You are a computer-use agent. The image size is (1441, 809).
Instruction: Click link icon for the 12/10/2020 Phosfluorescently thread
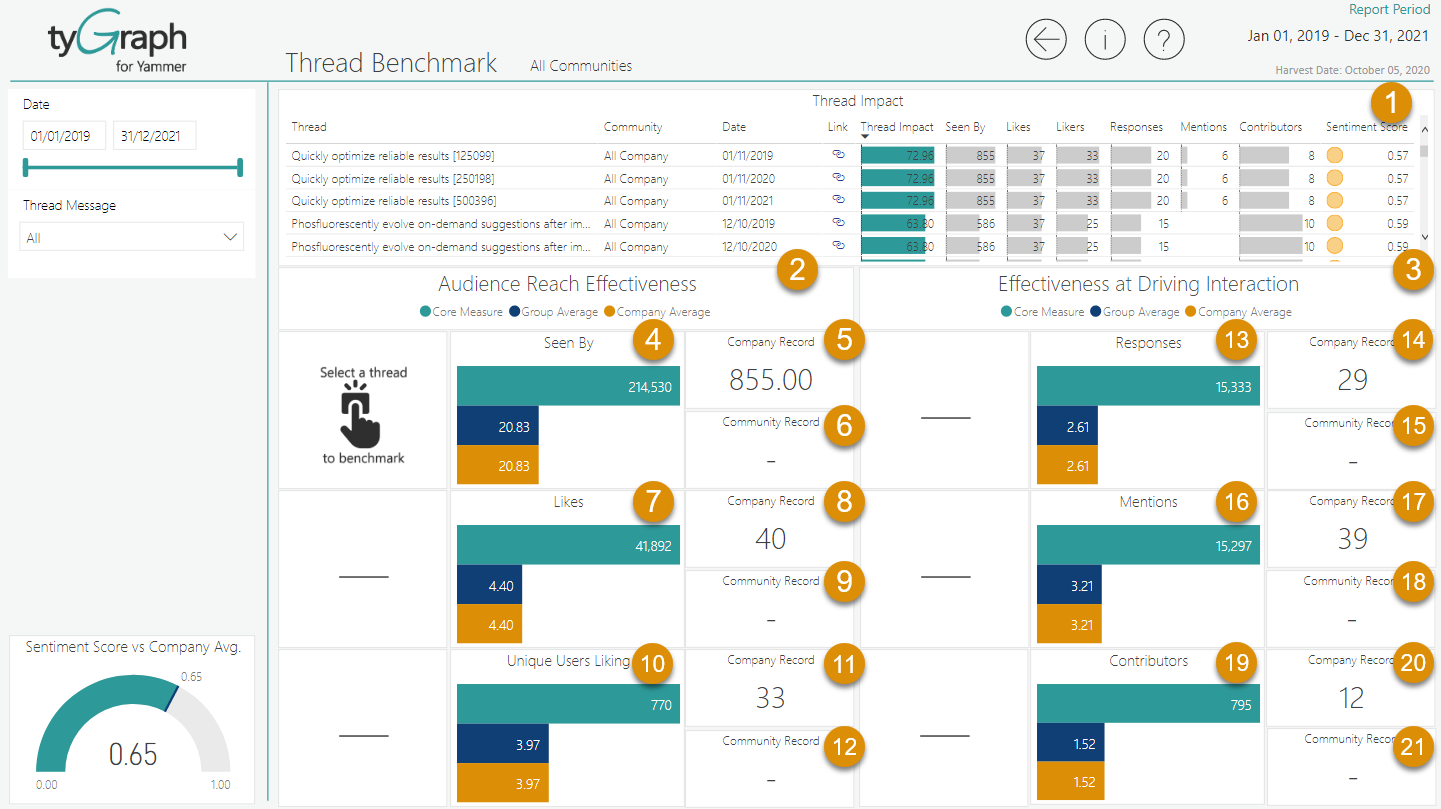click(838, 245)
